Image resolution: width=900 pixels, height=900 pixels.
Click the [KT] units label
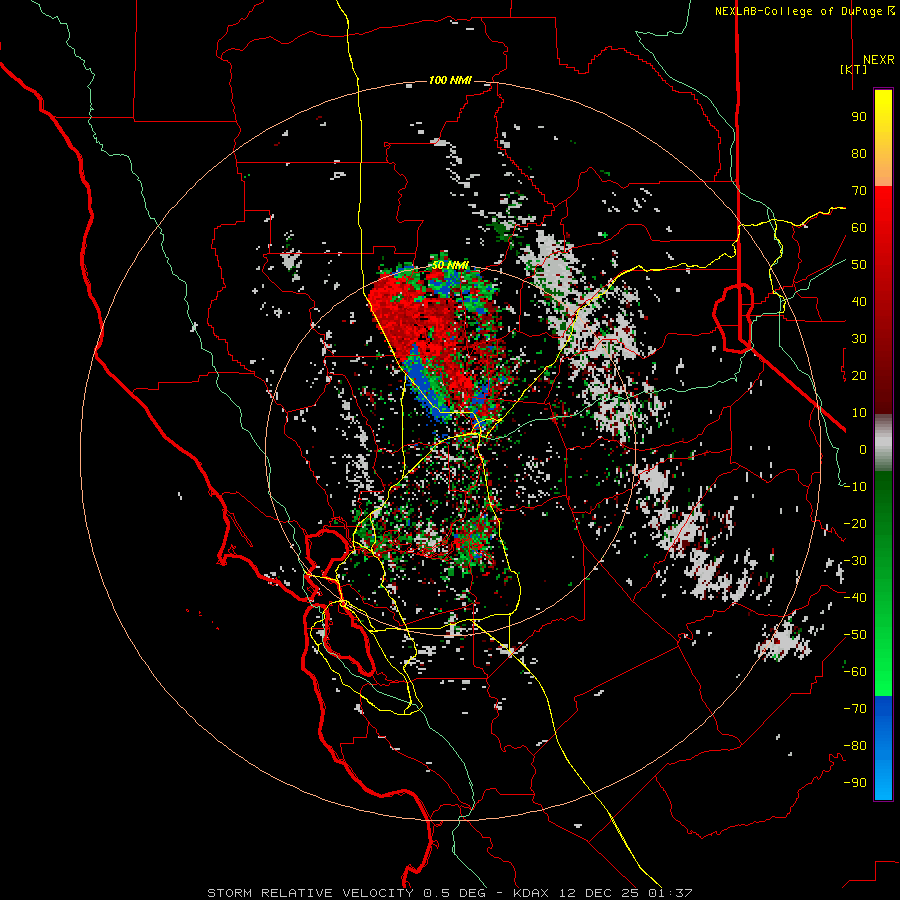click(x=854, y=69)
